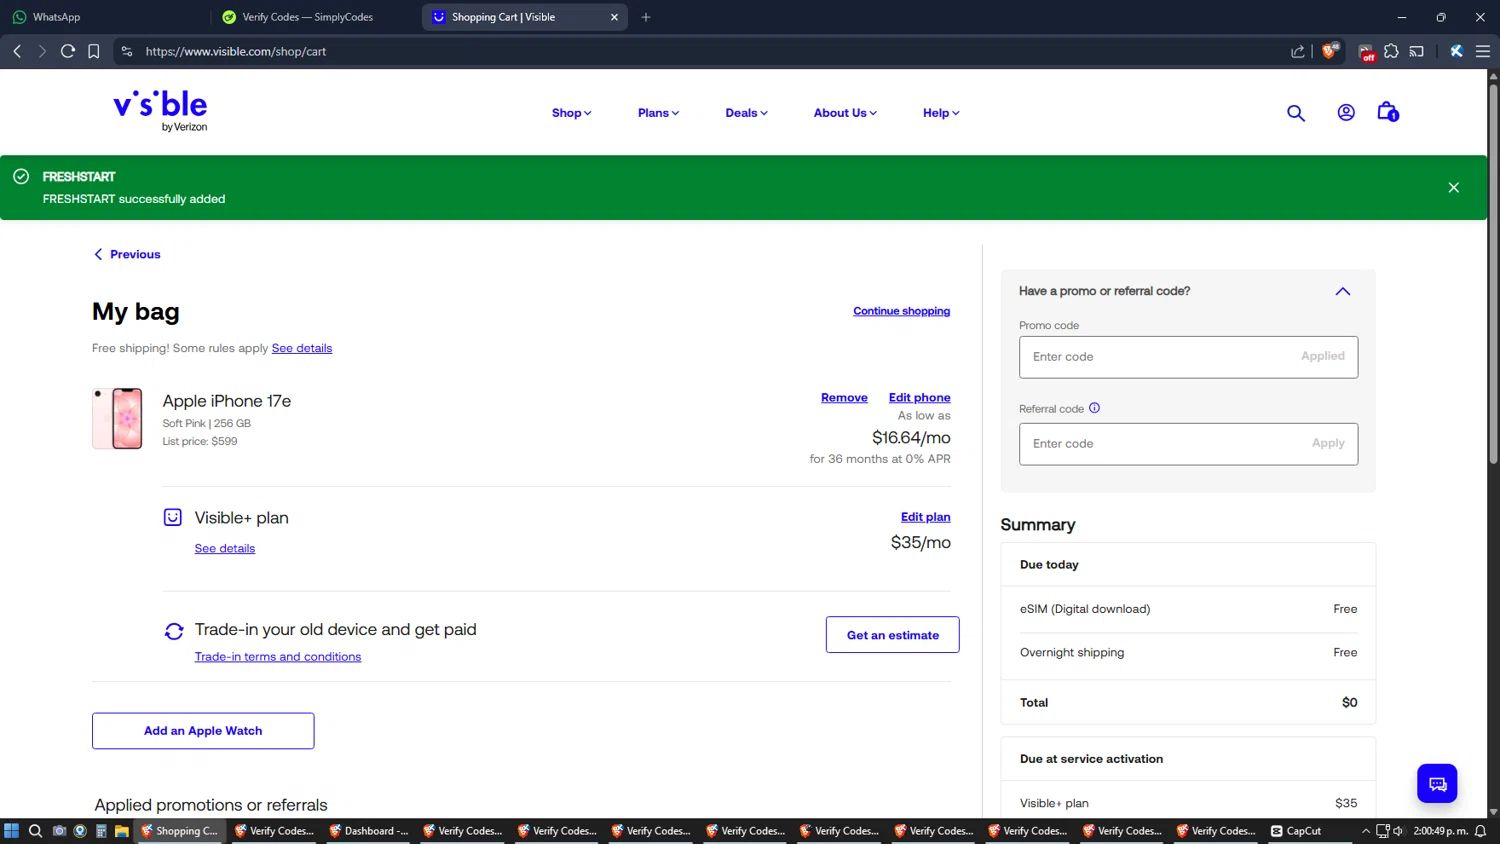Viewport: 1500px width, 844px height.
Task: Click Edit phone link
Action: point(919,398)
